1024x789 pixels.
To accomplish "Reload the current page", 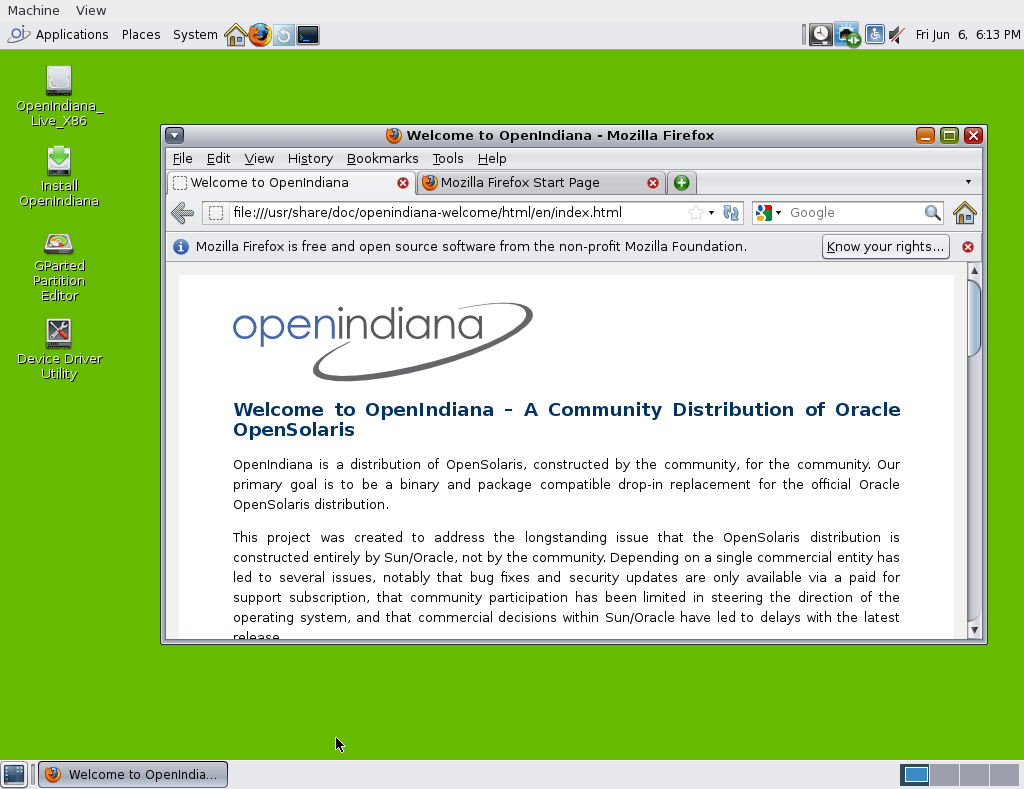I will [731, 213].
